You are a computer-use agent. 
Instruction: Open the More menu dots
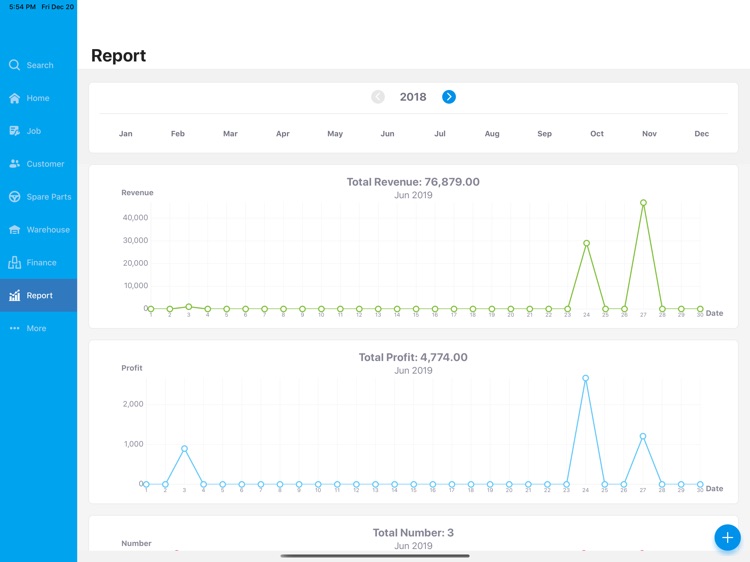[14, 328]
